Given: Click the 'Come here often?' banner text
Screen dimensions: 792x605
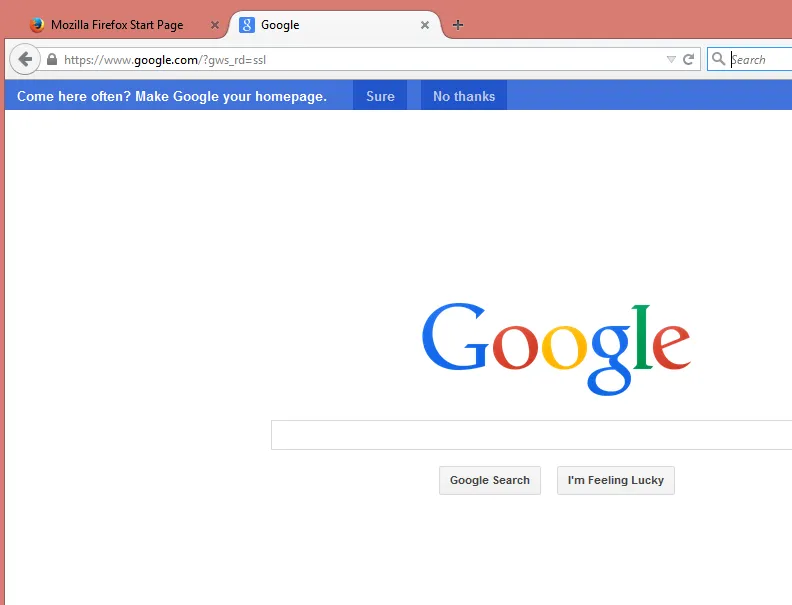Looking at the screenshot, I should (172, 96).
